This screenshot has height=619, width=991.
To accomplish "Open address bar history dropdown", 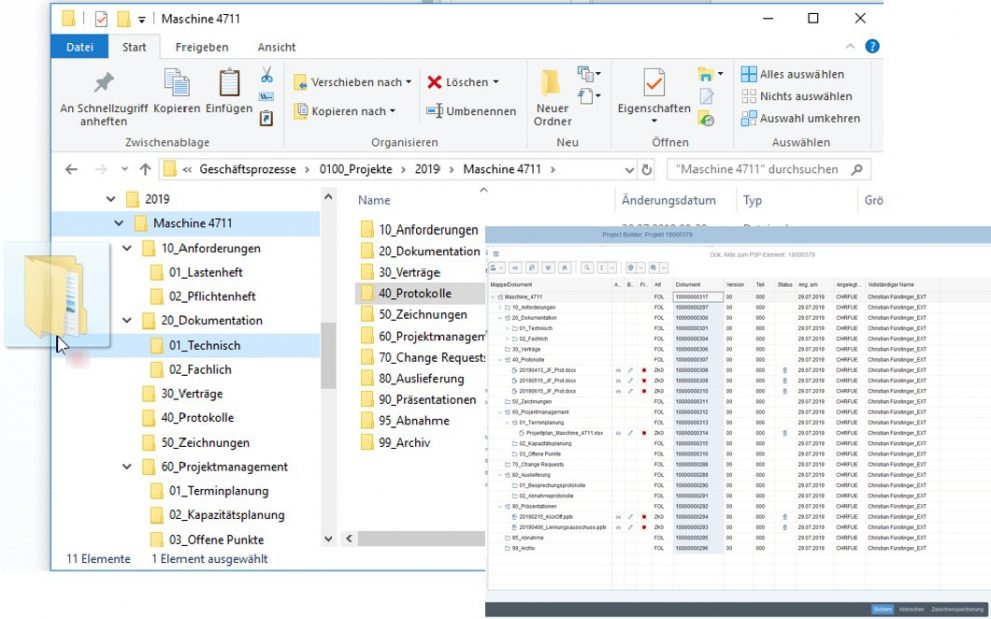I will pos(629,169).
